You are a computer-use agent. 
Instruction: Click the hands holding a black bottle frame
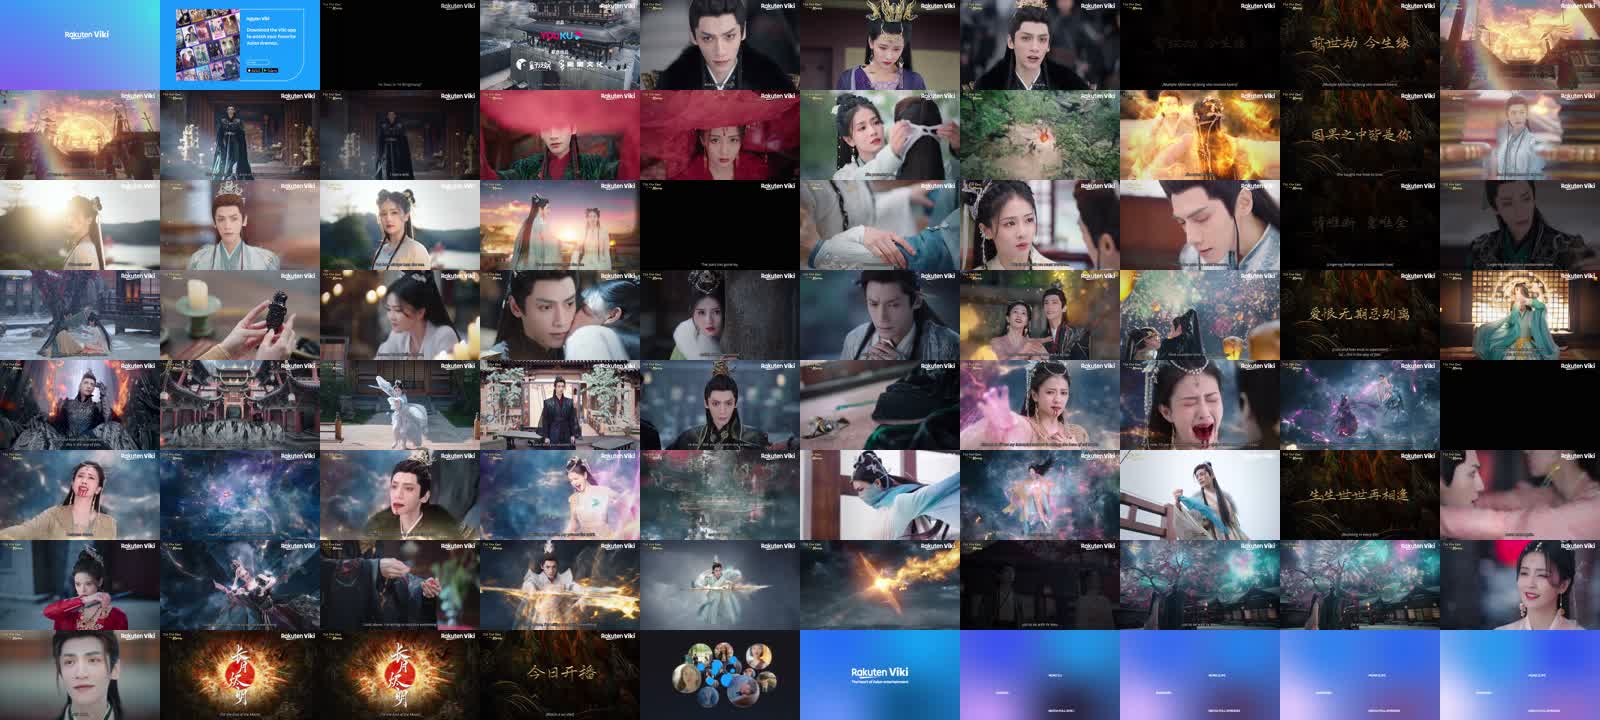(240, 315)
